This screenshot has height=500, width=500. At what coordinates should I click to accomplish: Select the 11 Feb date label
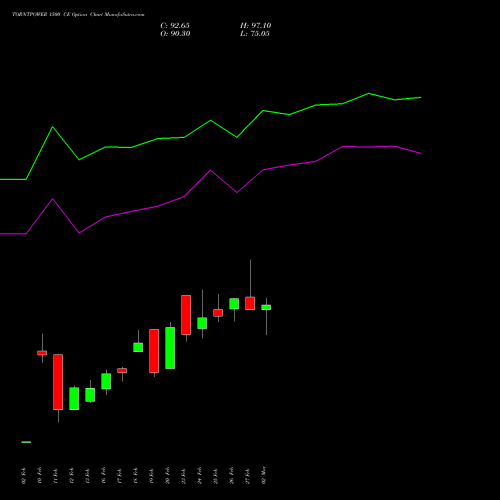pyautogui.click(x=56, y=476)
